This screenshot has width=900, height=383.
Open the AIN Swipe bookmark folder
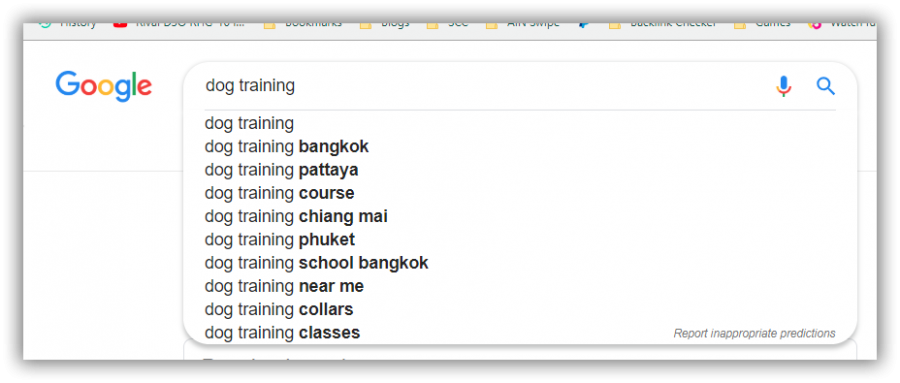coord(522,24)
